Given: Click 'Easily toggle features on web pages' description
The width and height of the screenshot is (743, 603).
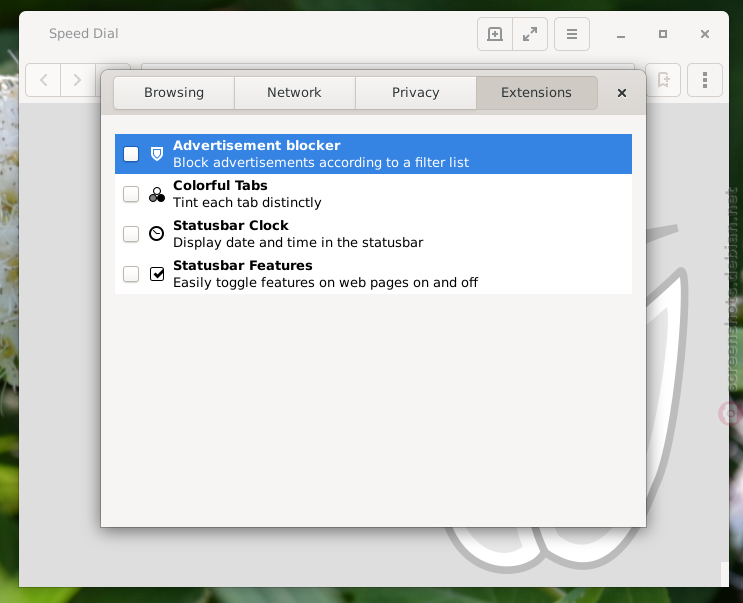Looking at the screenshot, I should [x=326, y=282].
